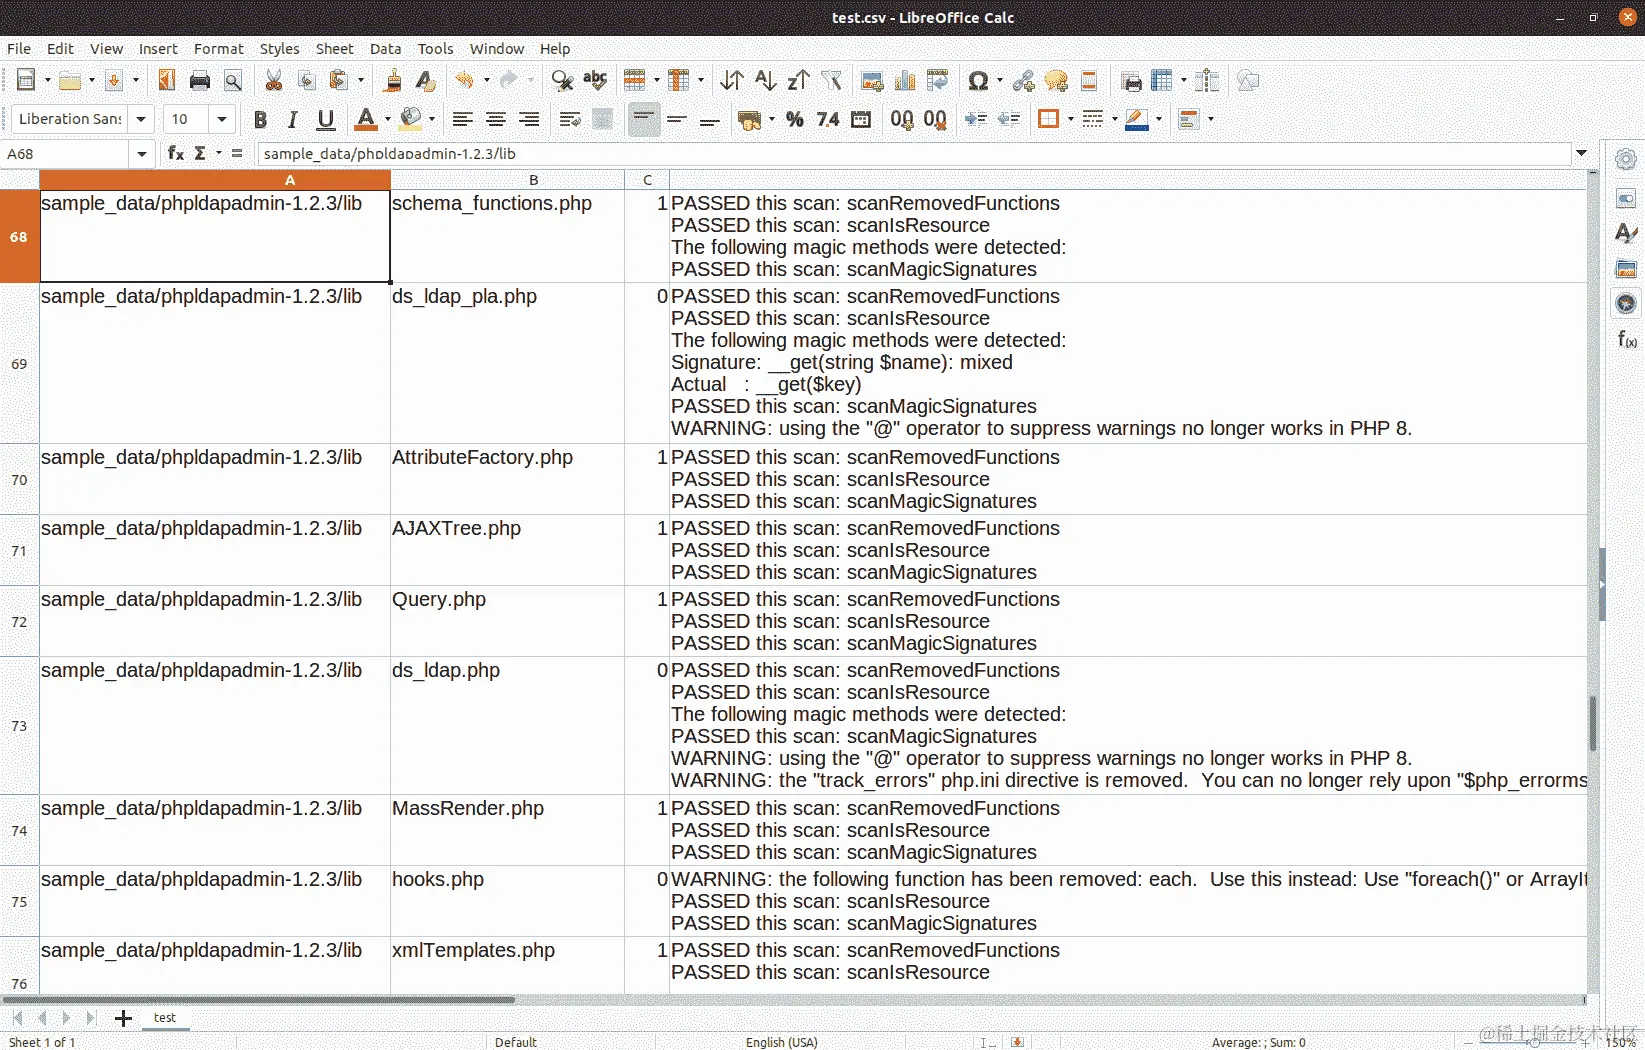The height and width of the screenshot is (1050, 1645).
Task: Toggle underline formatting
Action: coord(325,119)
